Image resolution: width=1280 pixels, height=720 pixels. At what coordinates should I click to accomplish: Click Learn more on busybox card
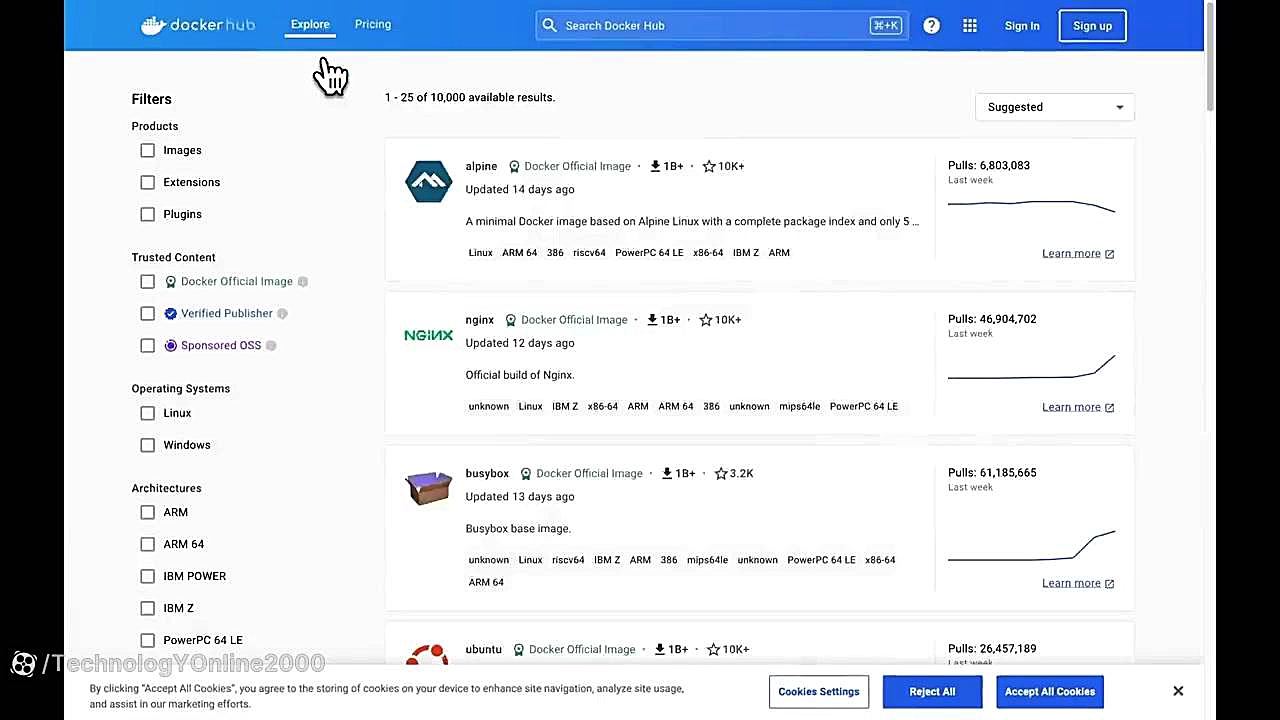1078,583
